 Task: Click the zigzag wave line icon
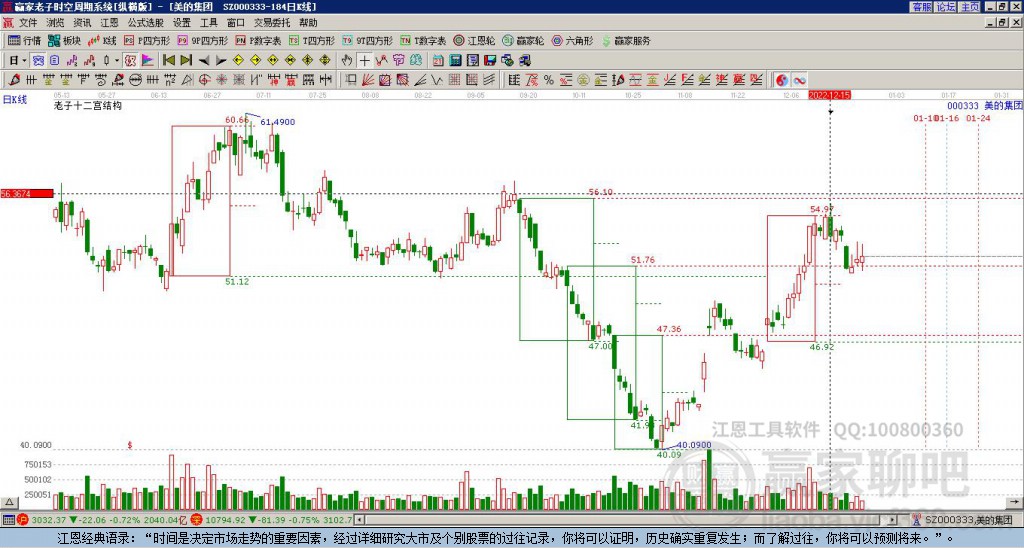(x=438, y=80)
